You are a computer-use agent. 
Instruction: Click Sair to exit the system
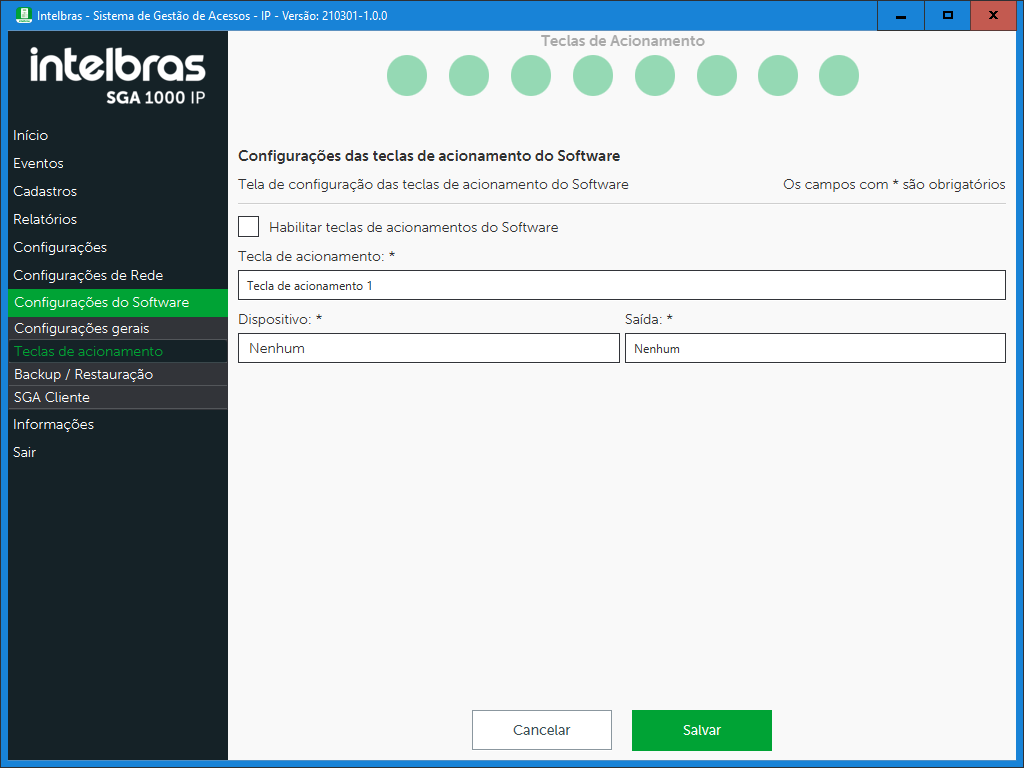point(25,452)
